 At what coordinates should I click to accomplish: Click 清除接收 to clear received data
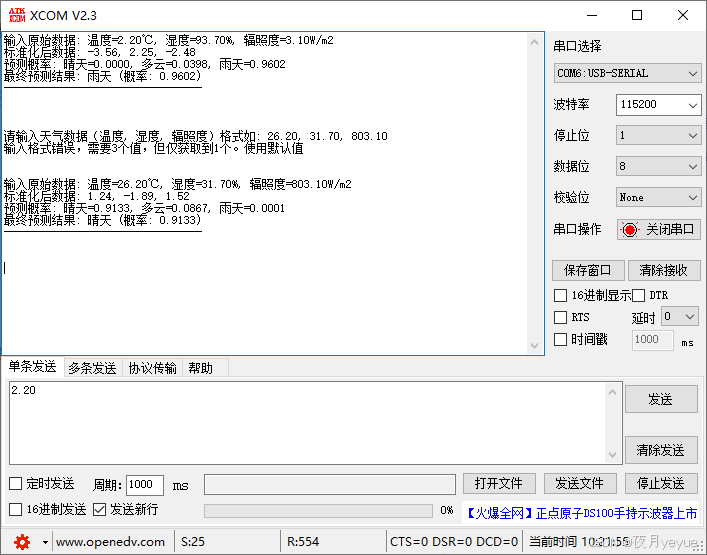(x=663, y=271)
